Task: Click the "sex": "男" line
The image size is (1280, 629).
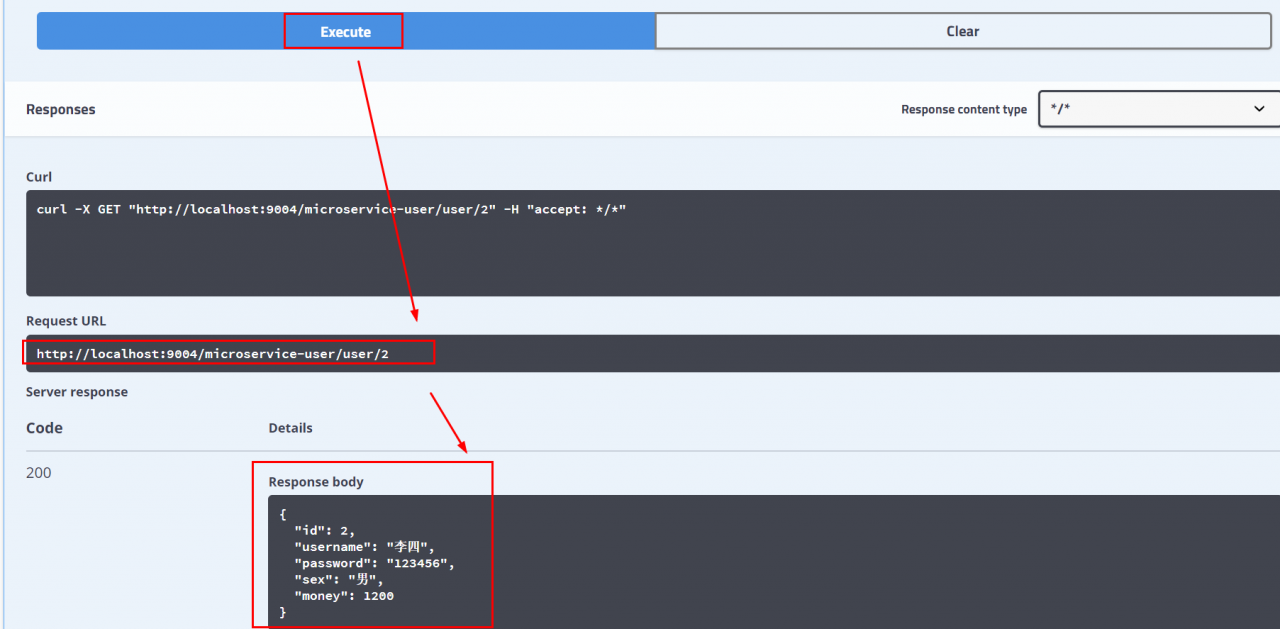Action: (339, 579)
